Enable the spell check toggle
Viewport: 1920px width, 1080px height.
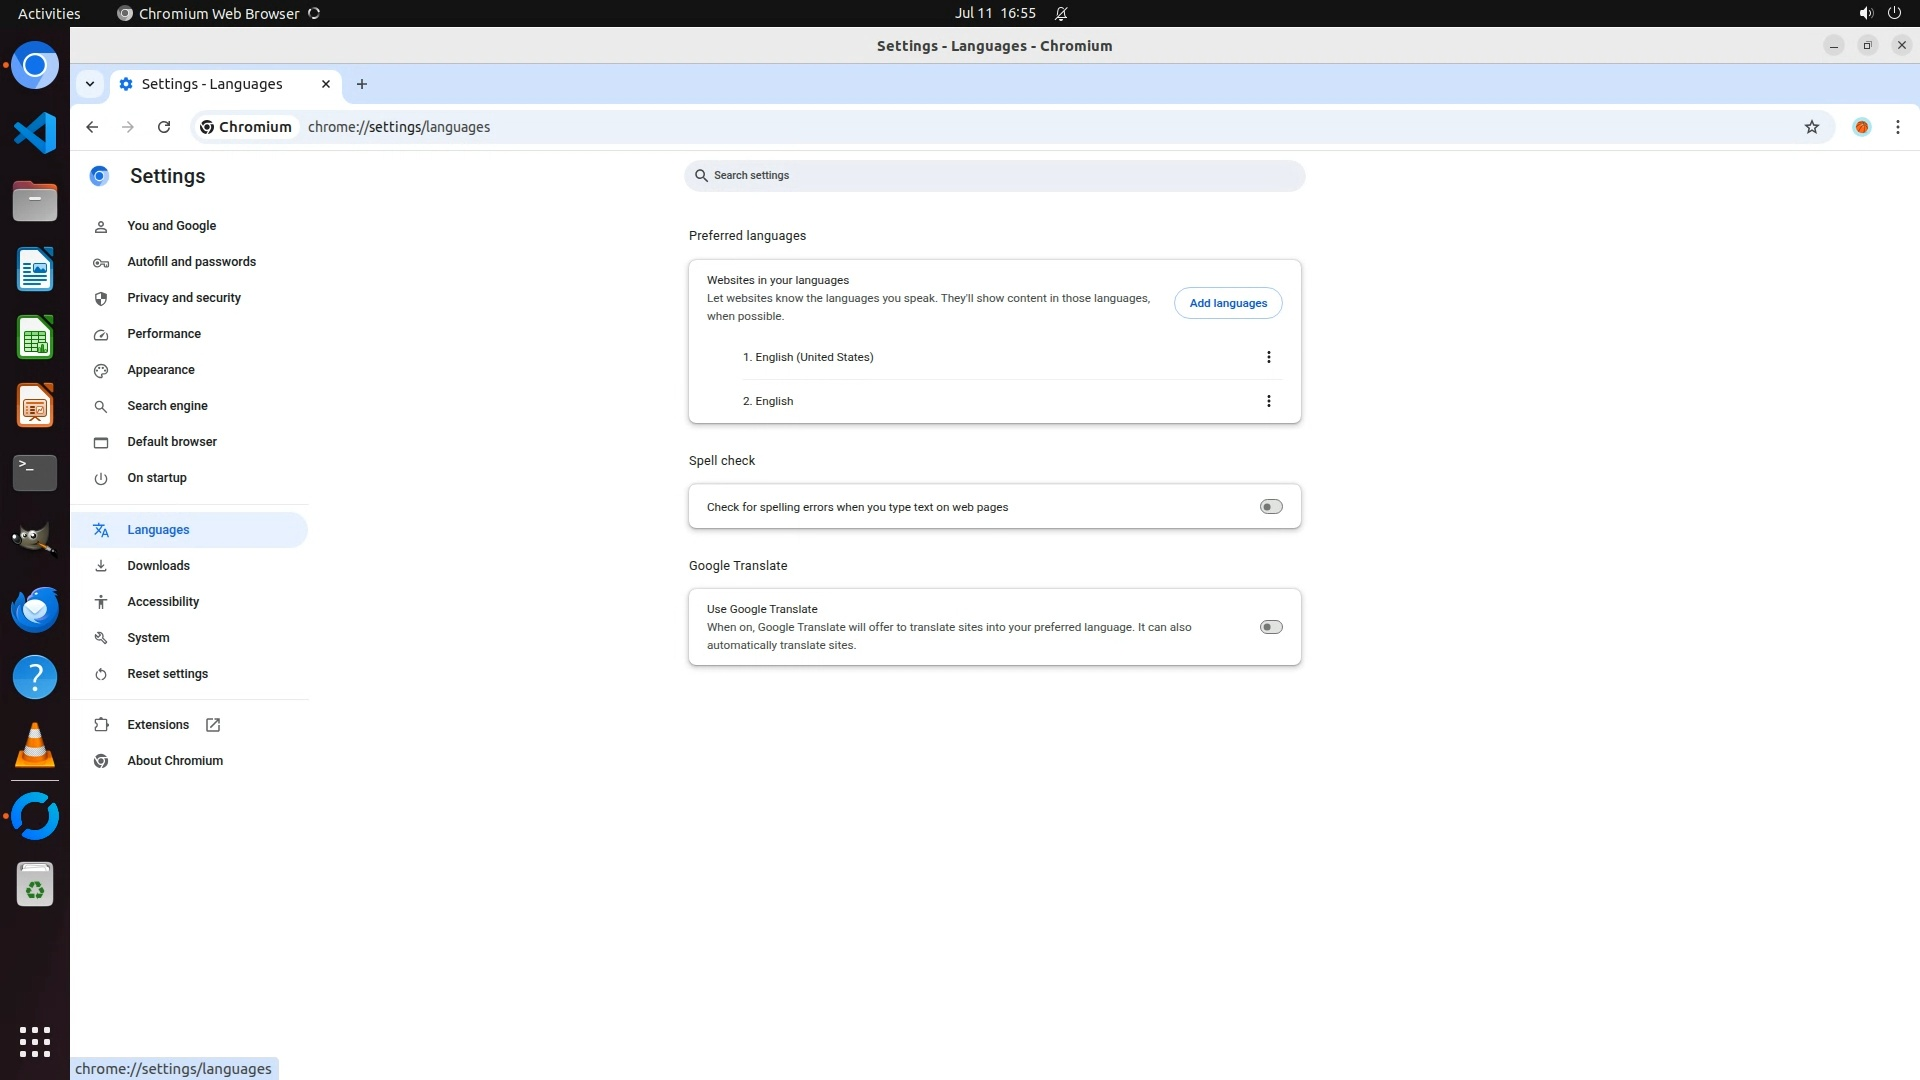click(1270, 507)
